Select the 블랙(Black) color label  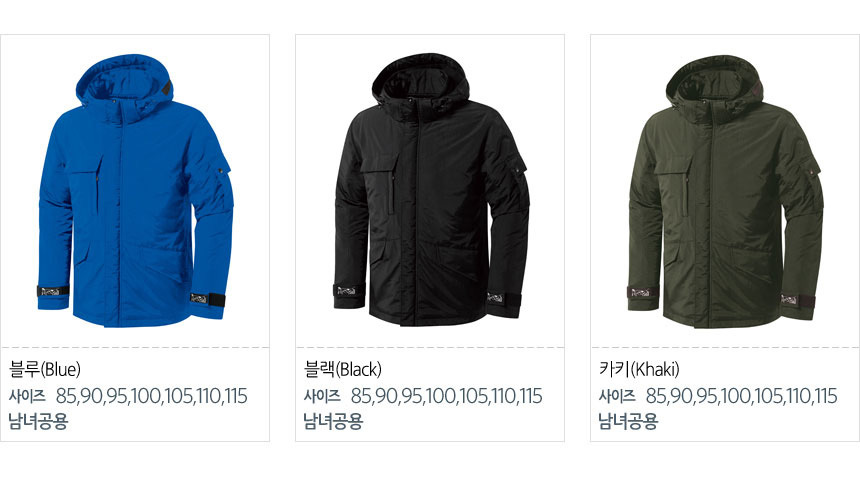pos(343,369)
